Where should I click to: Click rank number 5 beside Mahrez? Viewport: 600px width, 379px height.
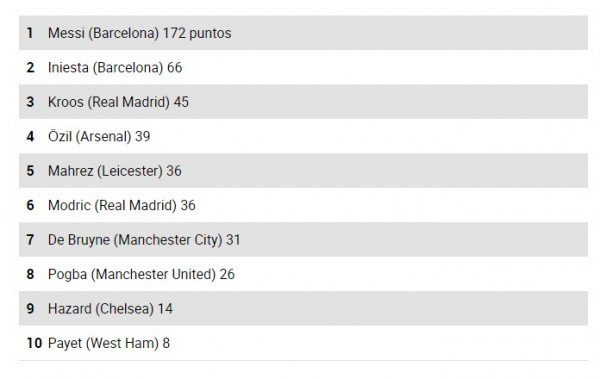pyautogui.click(x=30, y=171)
